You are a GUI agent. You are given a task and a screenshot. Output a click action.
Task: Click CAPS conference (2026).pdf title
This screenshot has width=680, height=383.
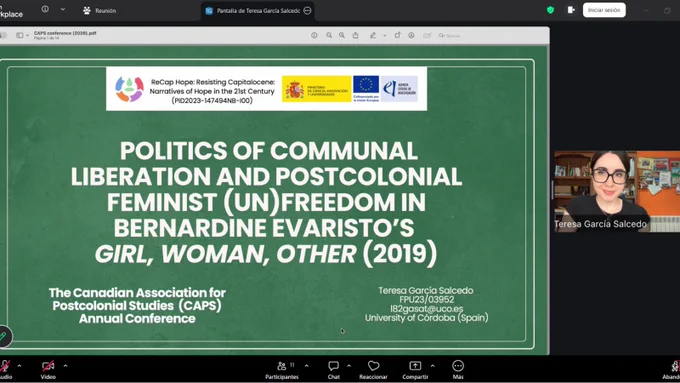click(x=65, y=33)
